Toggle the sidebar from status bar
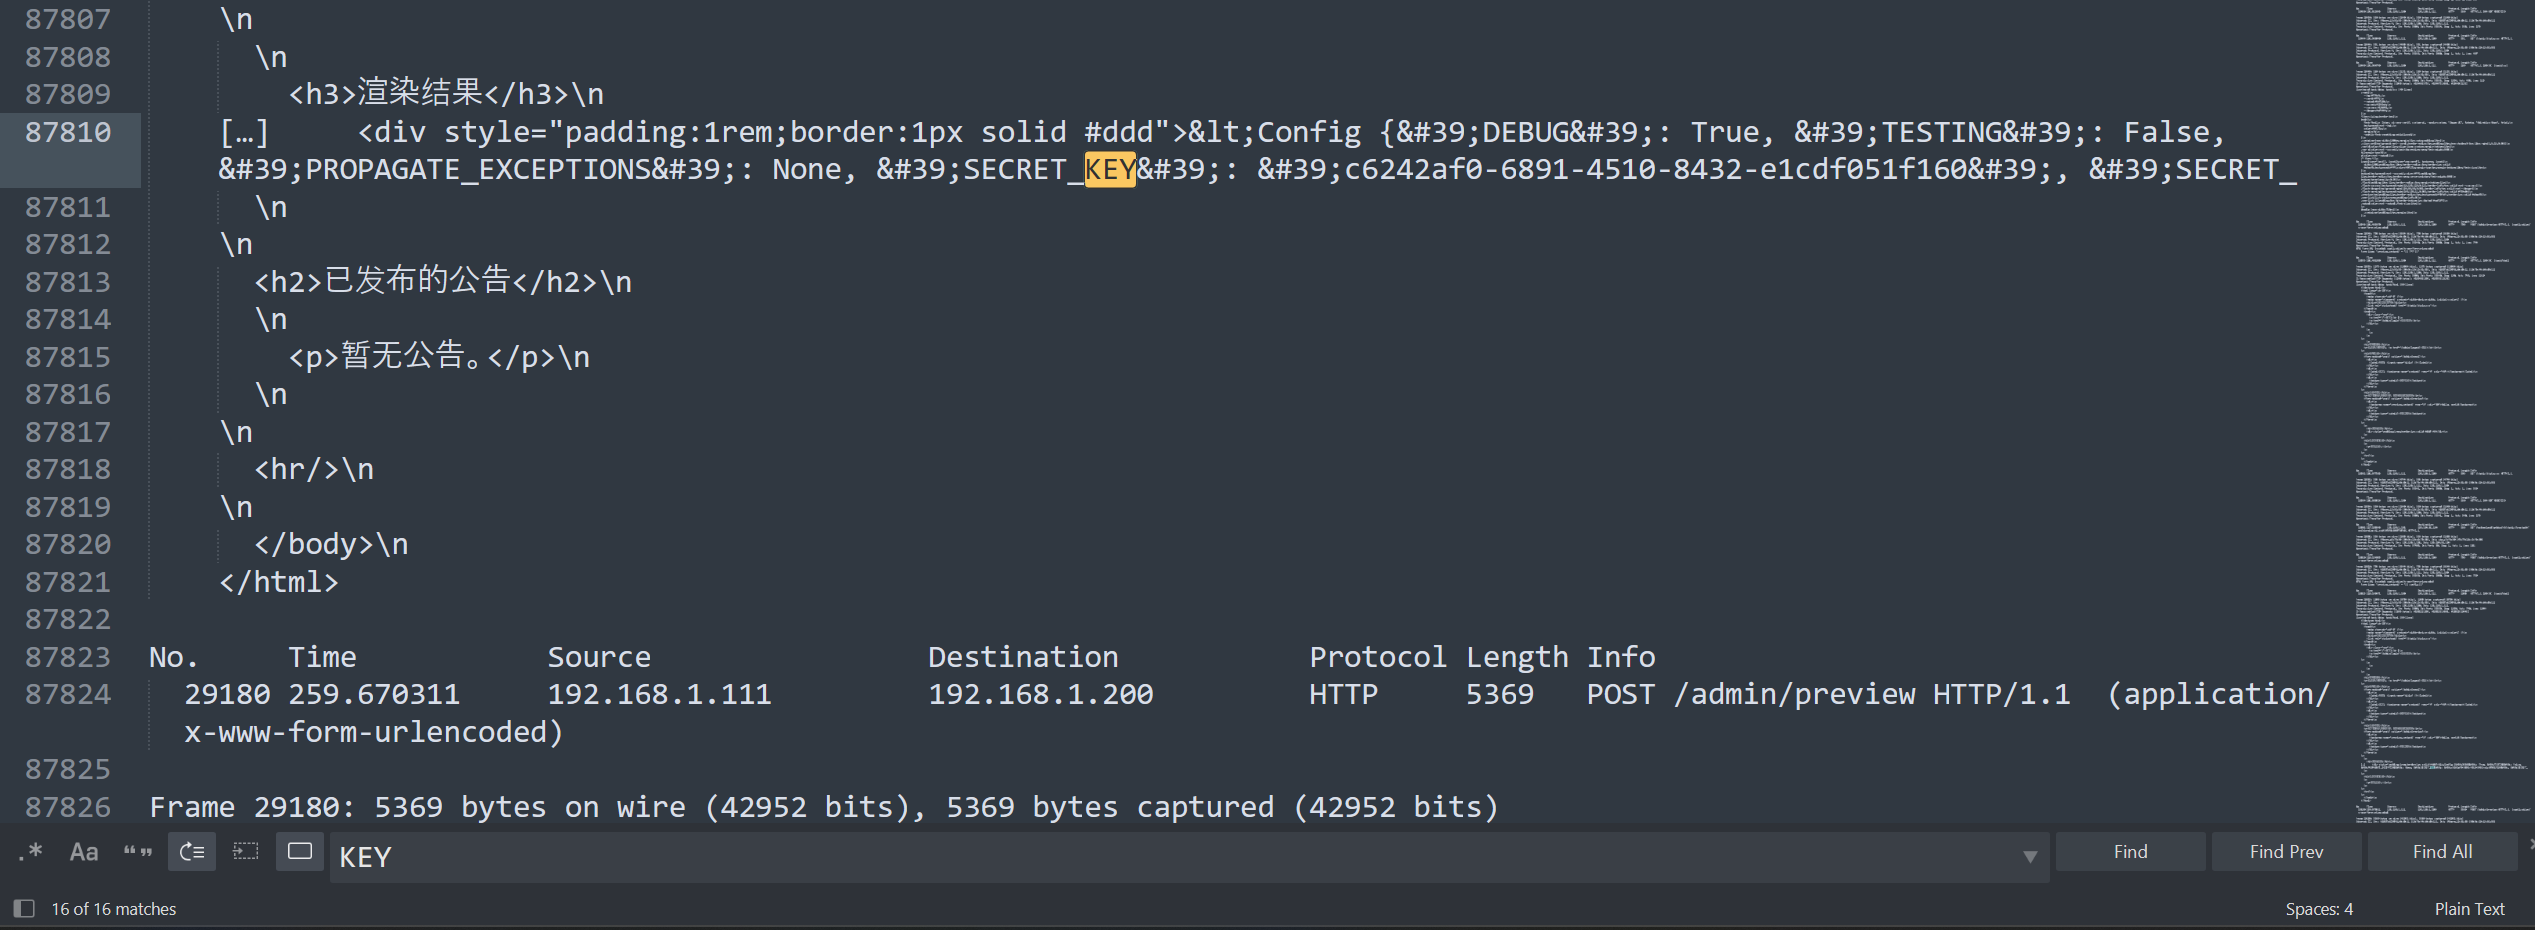The image size is (2535, 930). [x=24, y=908]
